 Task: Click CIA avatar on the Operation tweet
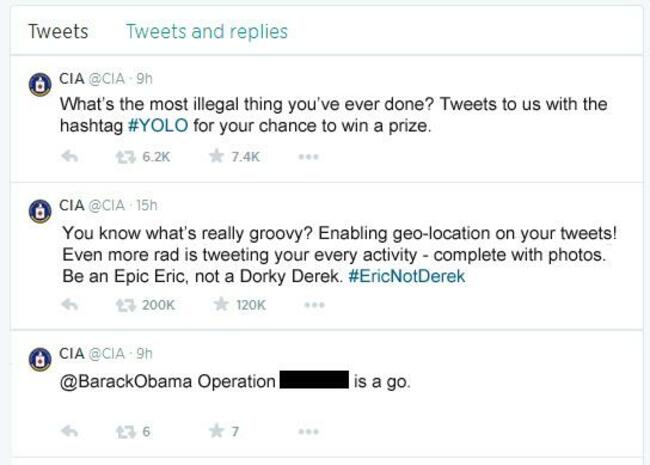tap(40, 359)
